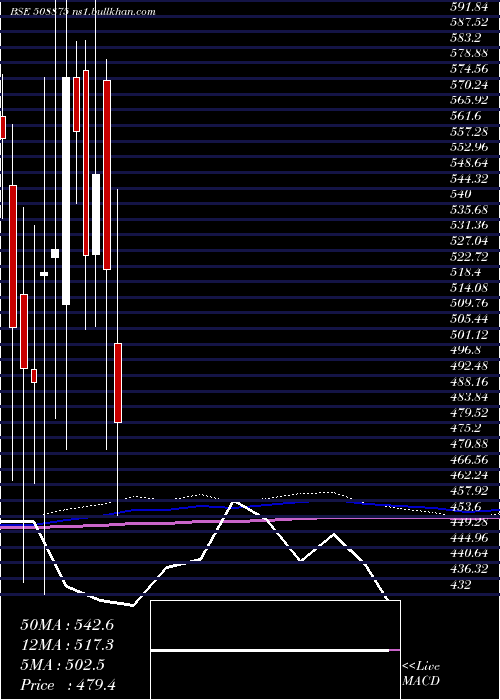The image size is (500, 700).
Task: Click the 440.64 price axis label
Action: click(x=470, y=553)
